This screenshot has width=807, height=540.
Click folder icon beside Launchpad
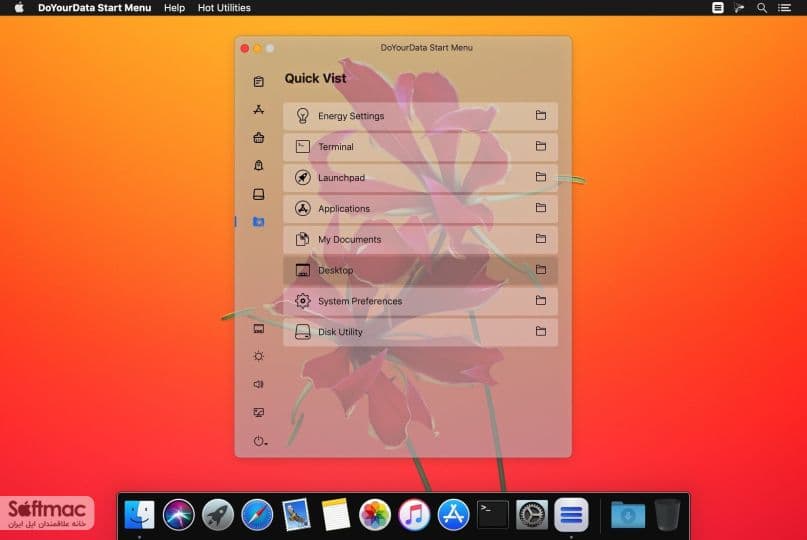540,177
